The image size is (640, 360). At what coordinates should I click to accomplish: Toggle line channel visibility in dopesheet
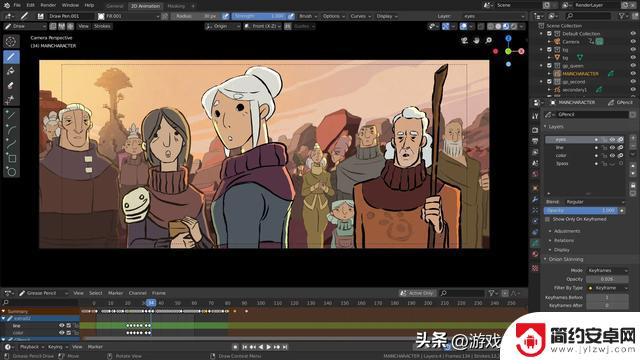(x=62, y=326)
